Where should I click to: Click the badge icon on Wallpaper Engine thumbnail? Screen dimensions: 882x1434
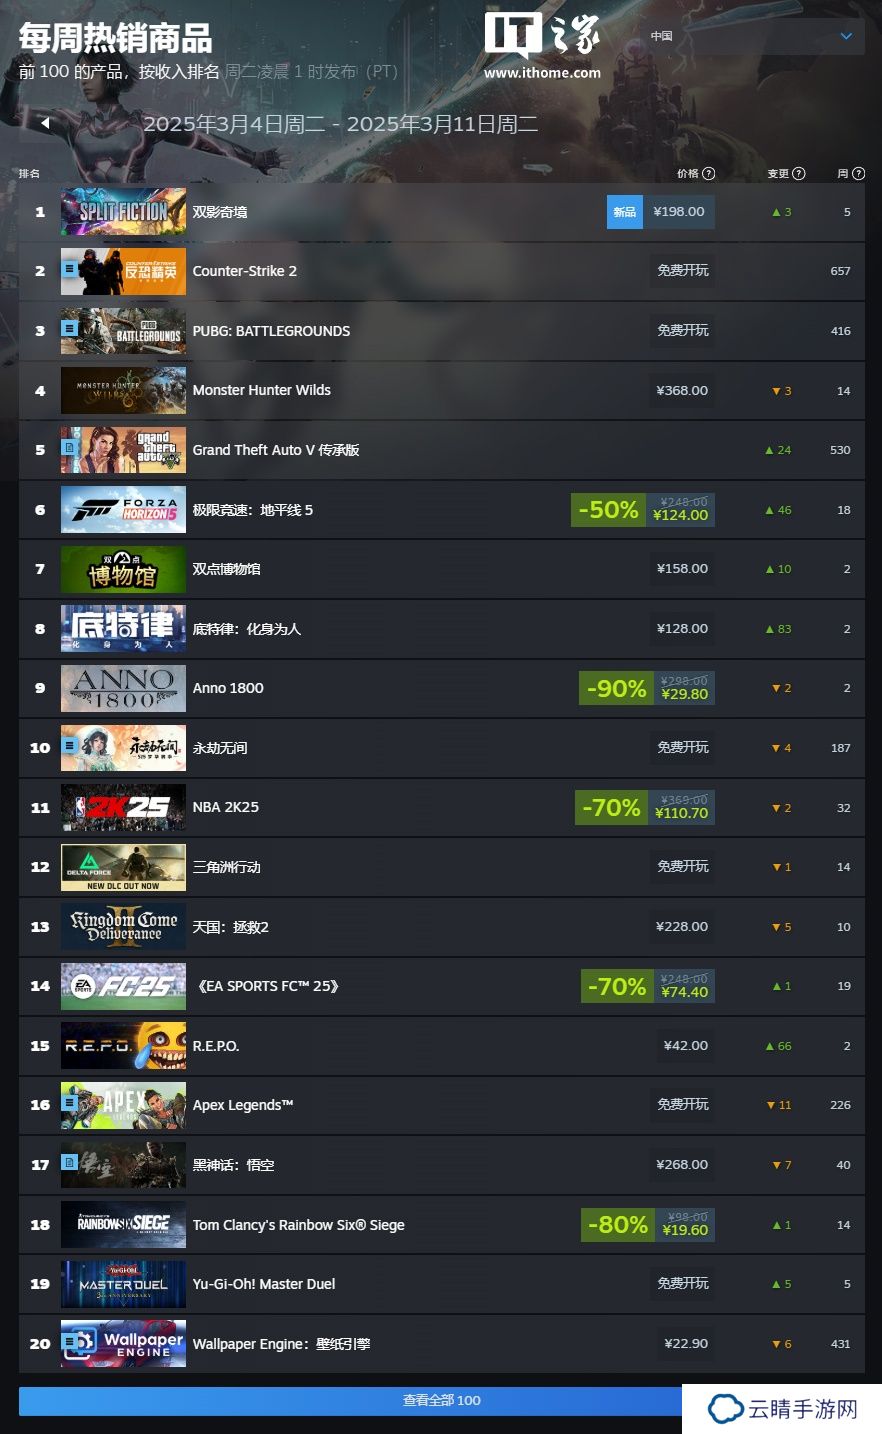click(70, 1344)
